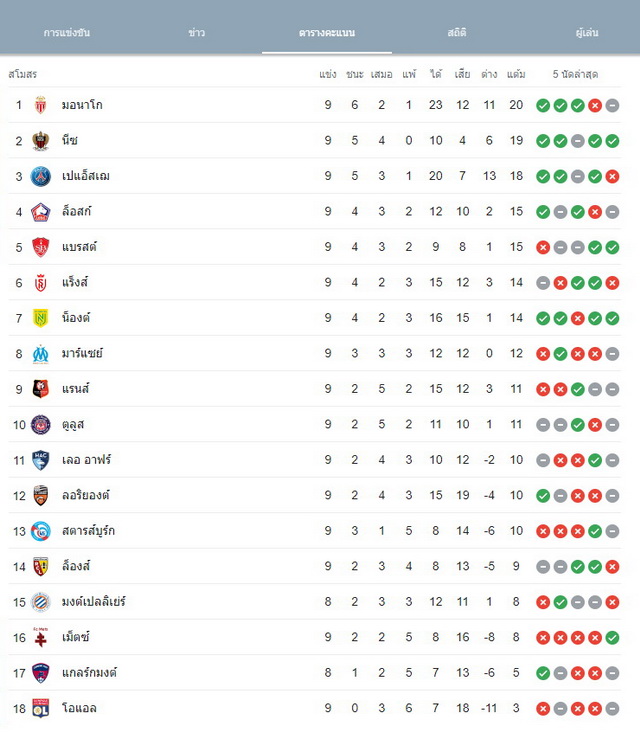Viewport: 640px width, 733px height.
Task: Click the Montpellier club logo
Action: coord(41,602)
